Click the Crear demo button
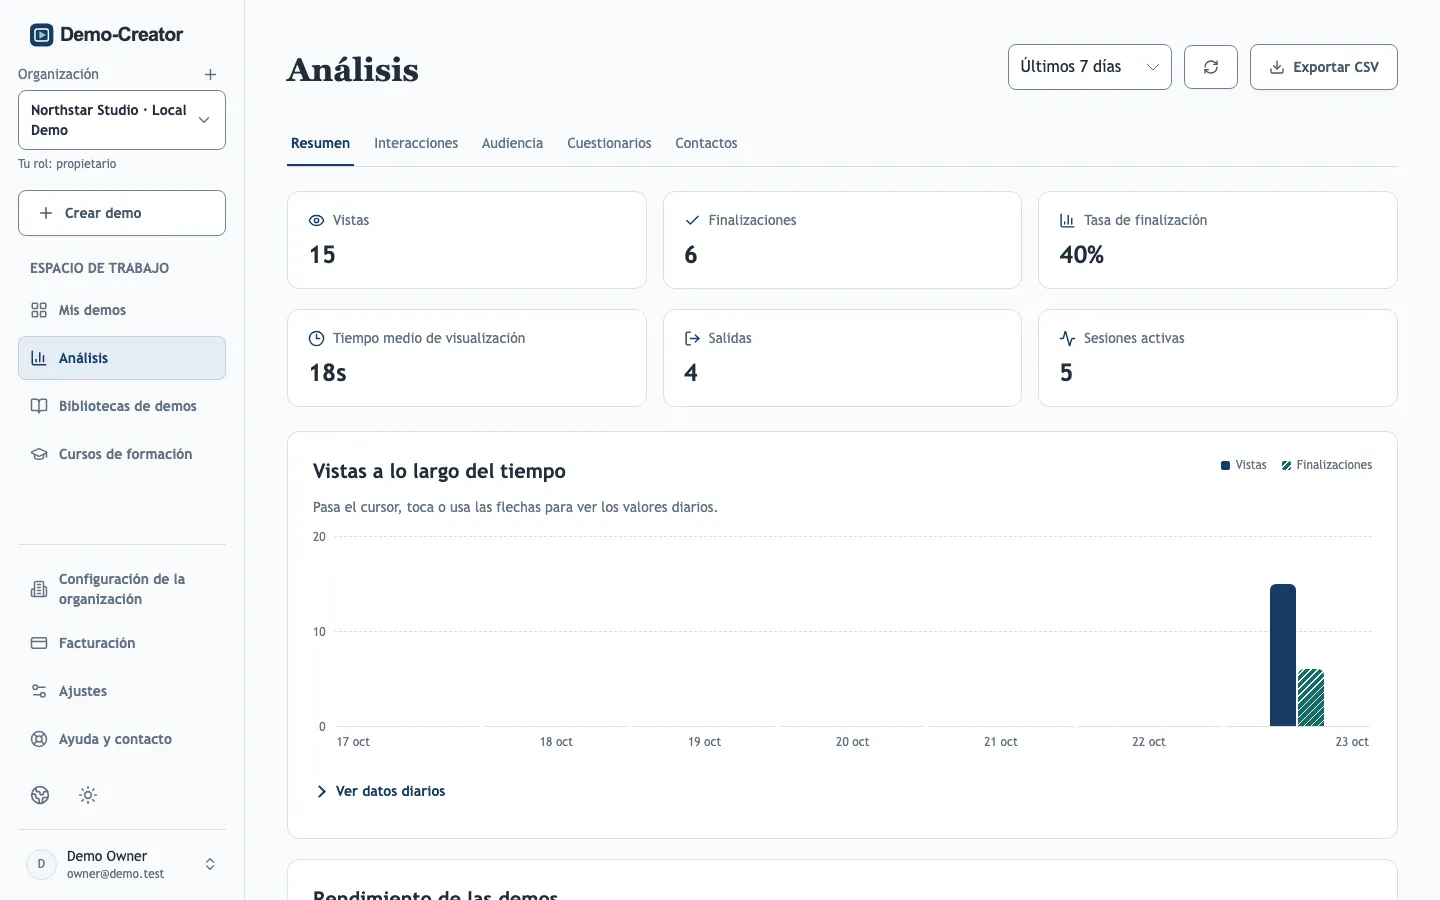This screenshot has width=1440, height=900. click(x=122, y=213)
